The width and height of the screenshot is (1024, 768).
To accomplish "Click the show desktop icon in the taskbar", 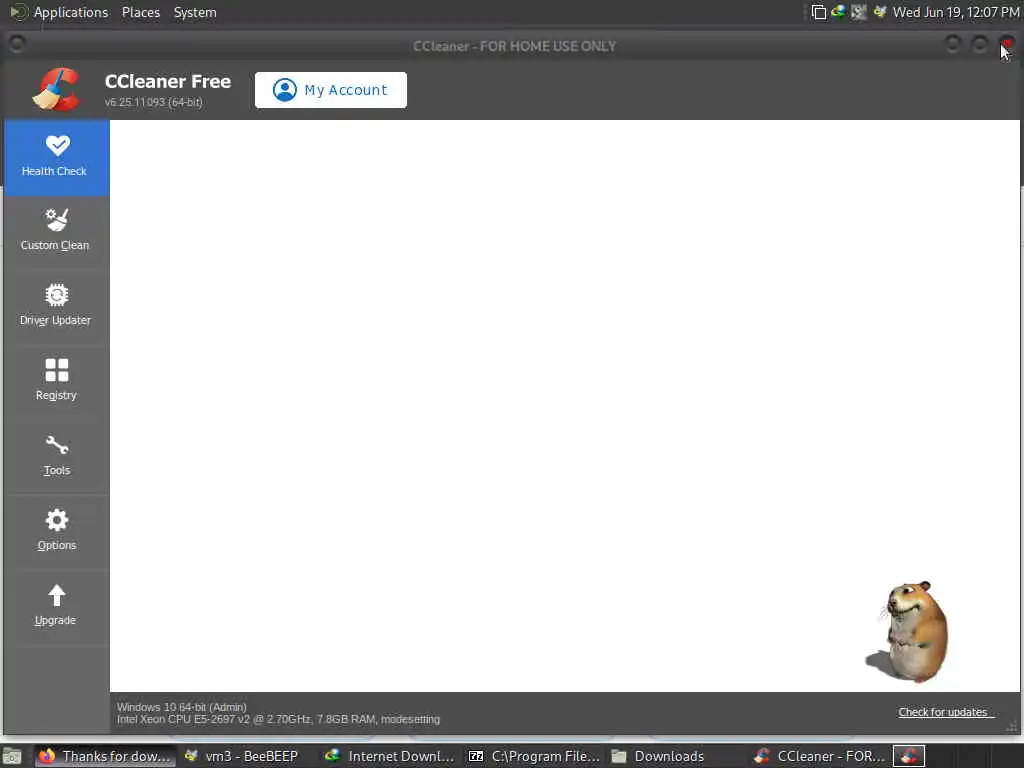I will tap(12, 757).
